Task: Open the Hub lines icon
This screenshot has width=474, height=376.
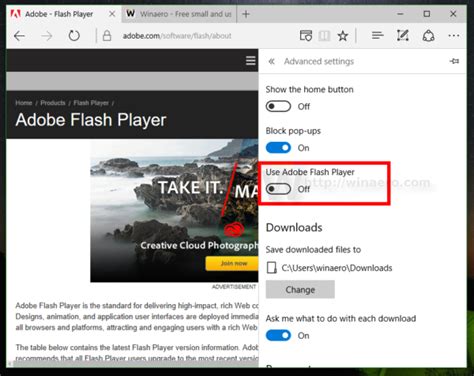Action: coord(378,35)
